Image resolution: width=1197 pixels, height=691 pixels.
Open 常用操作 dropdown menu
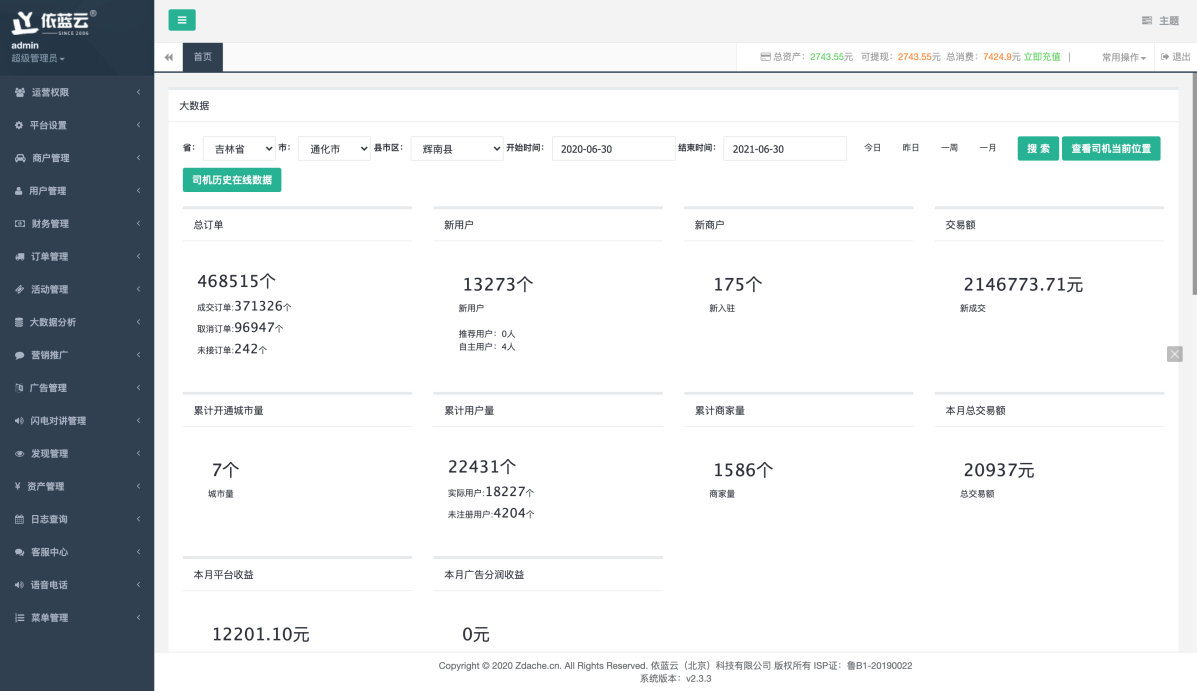(1123, 58)
